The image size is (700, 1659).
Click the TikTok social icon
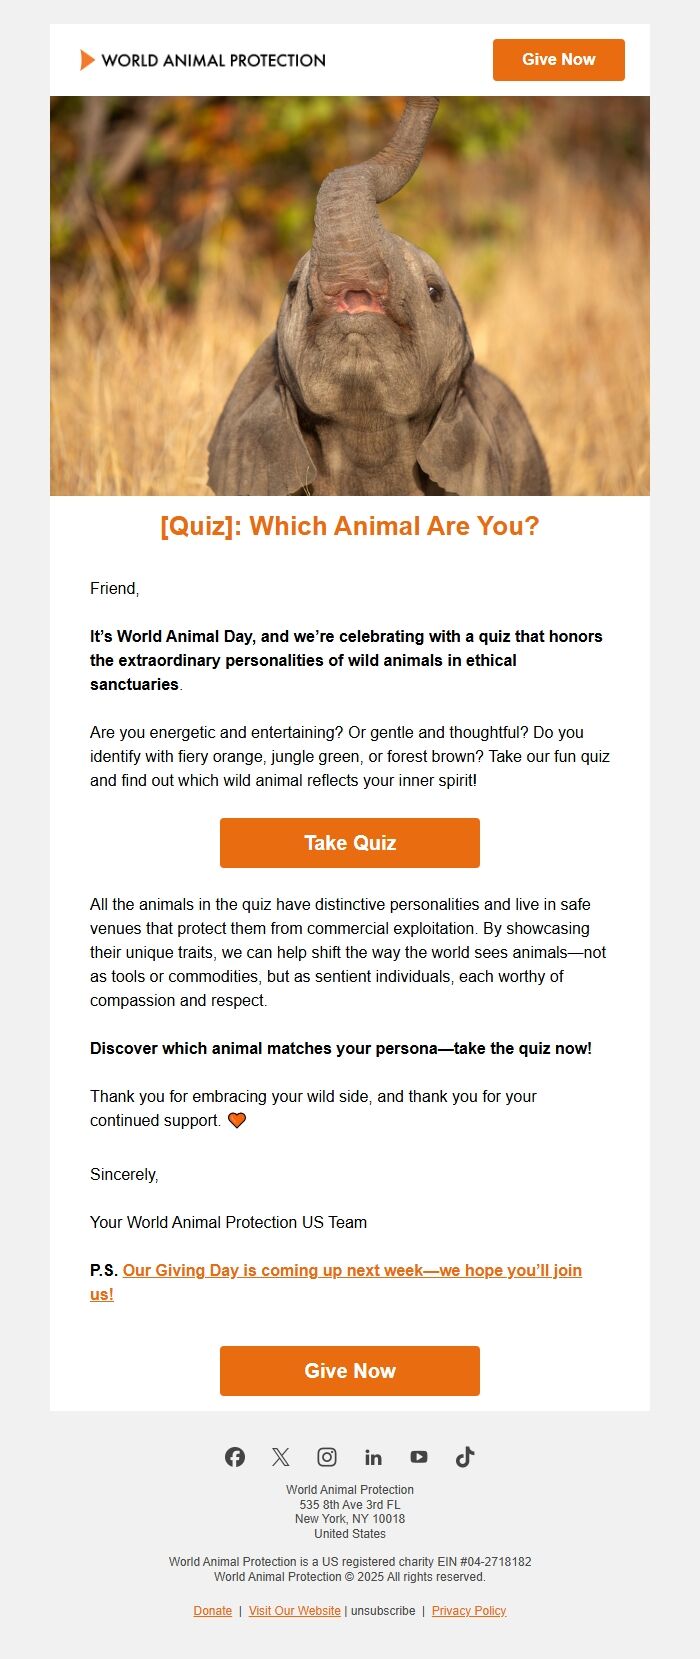pos(465,1457)
